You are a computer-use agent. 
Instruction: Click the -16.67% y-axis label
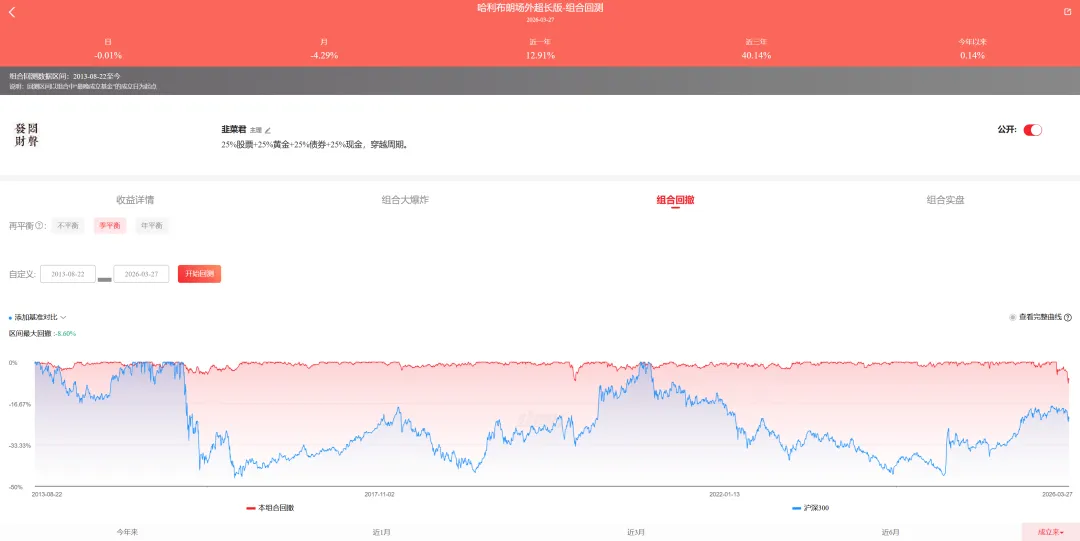[x=19, y=405]
